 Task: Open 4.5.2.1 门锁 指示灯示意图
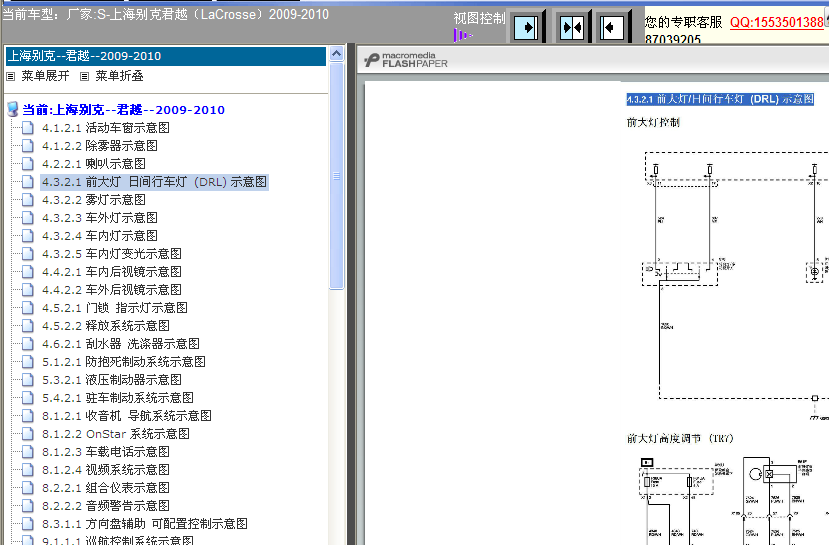(x=115, y=307)
